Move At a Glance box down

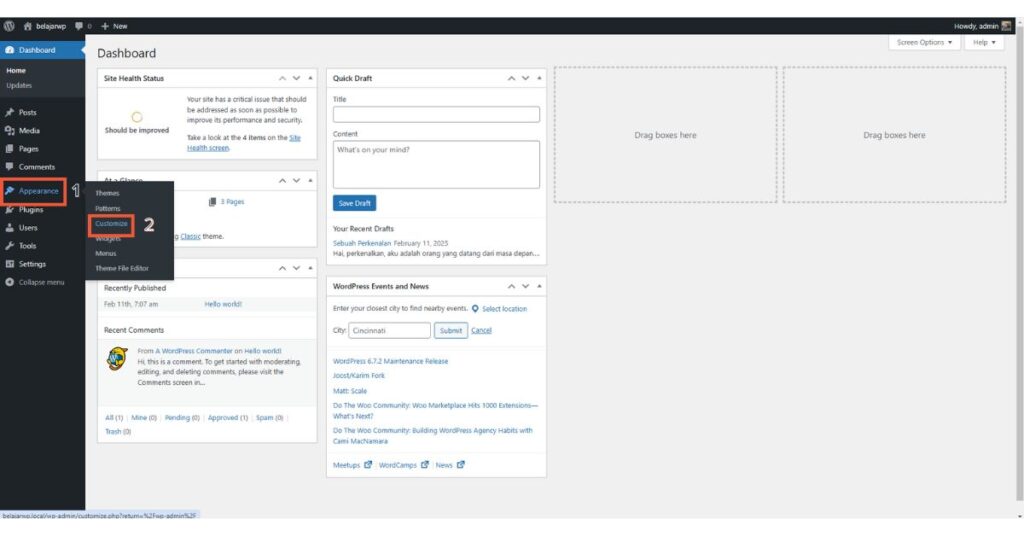[296, 180]
